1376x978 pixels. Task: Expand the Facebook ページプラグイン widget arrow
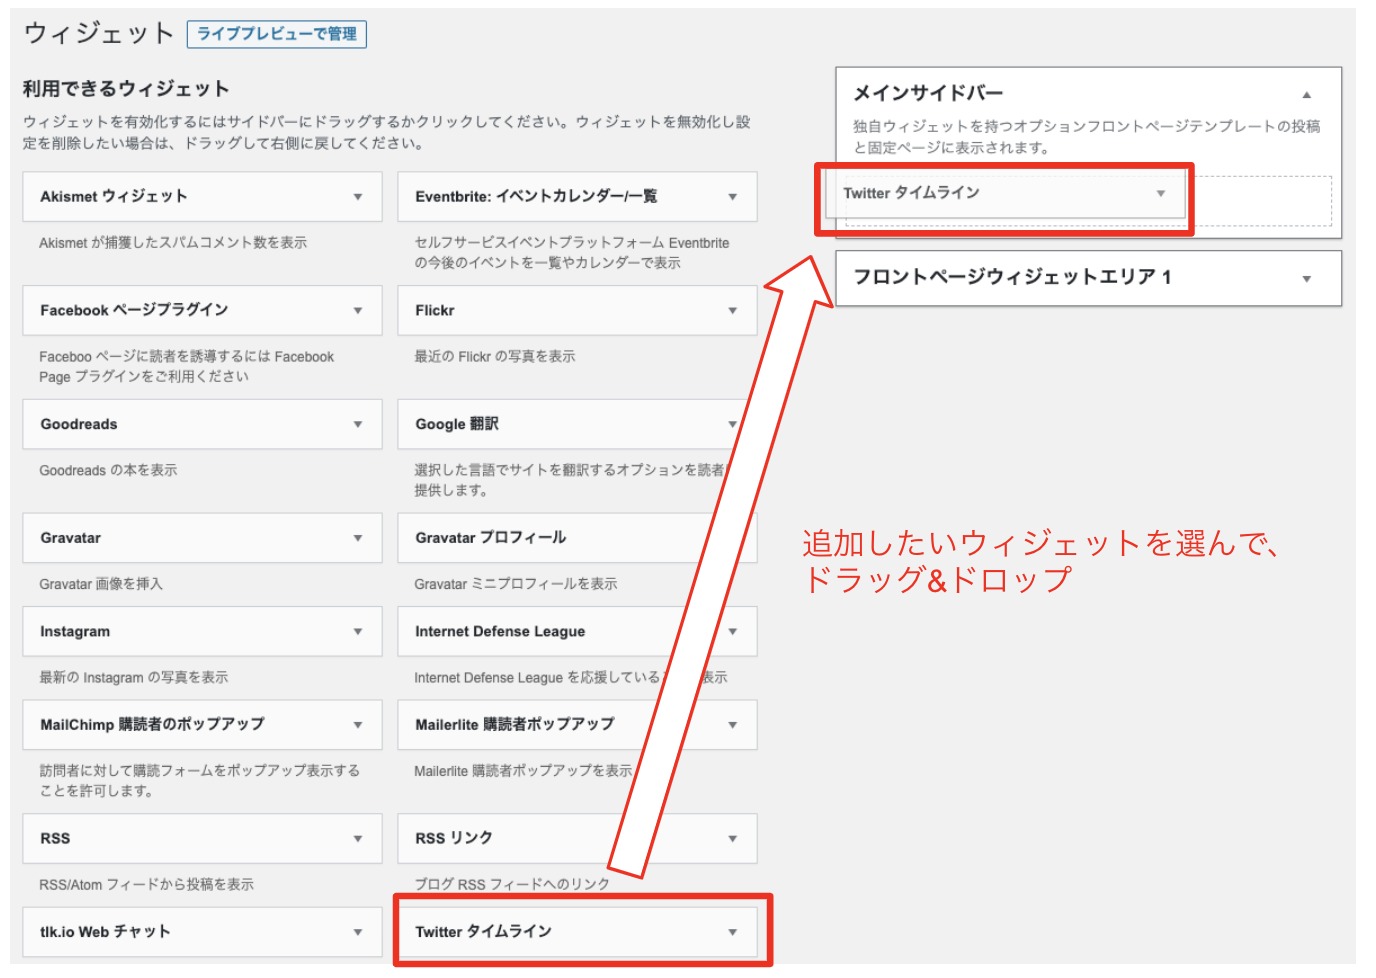[x=357, y=311]
